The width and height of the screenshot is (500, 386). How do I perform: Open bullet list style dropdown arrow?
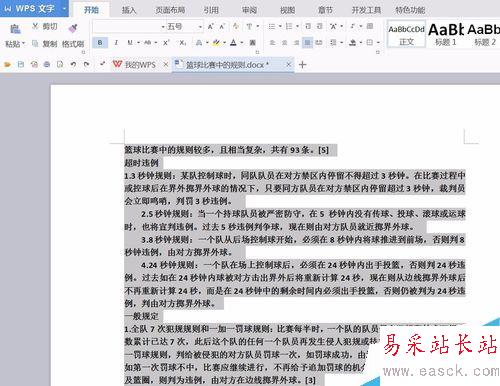280,26
